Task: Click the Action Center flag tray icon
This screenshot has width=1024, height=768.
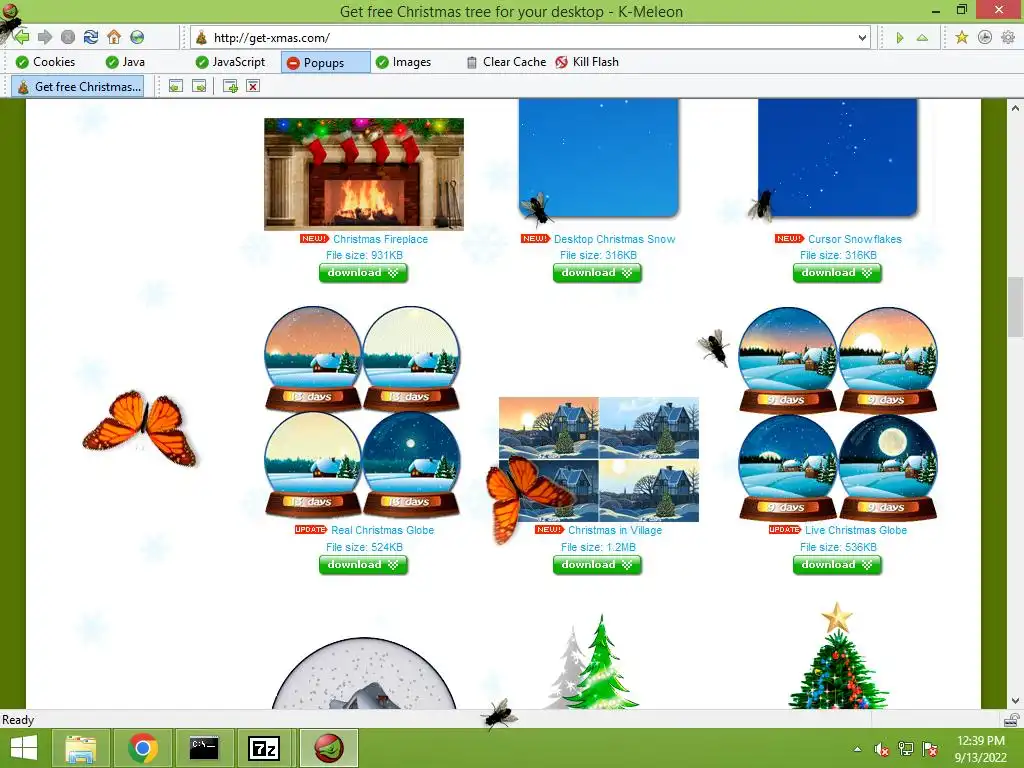Action: pyautogui.click(x=930, y=749)
